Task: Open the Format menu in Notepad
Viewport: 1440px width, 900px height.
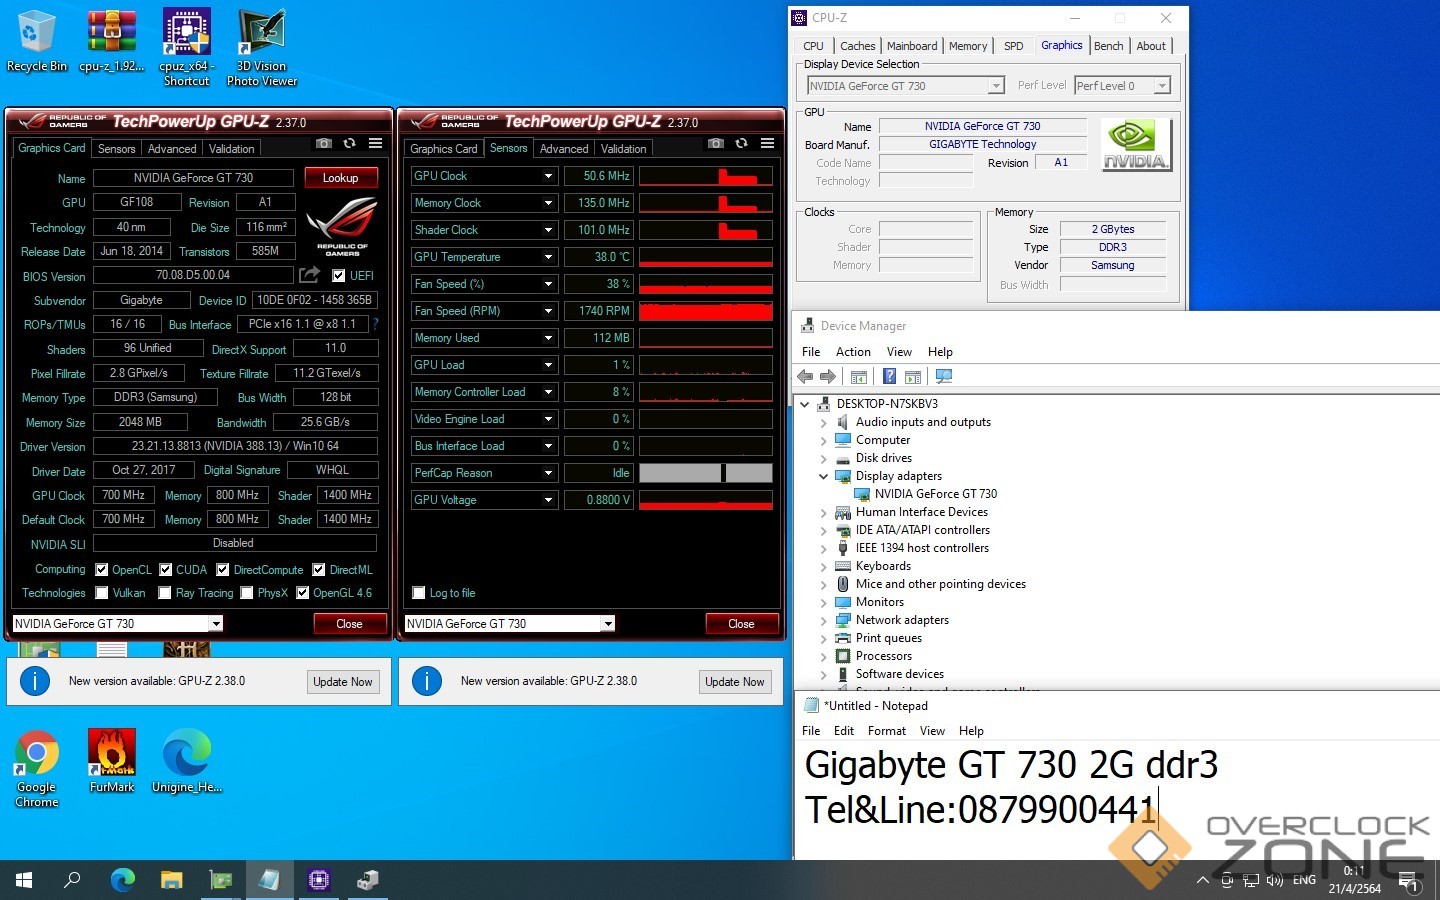Action: 886,731
